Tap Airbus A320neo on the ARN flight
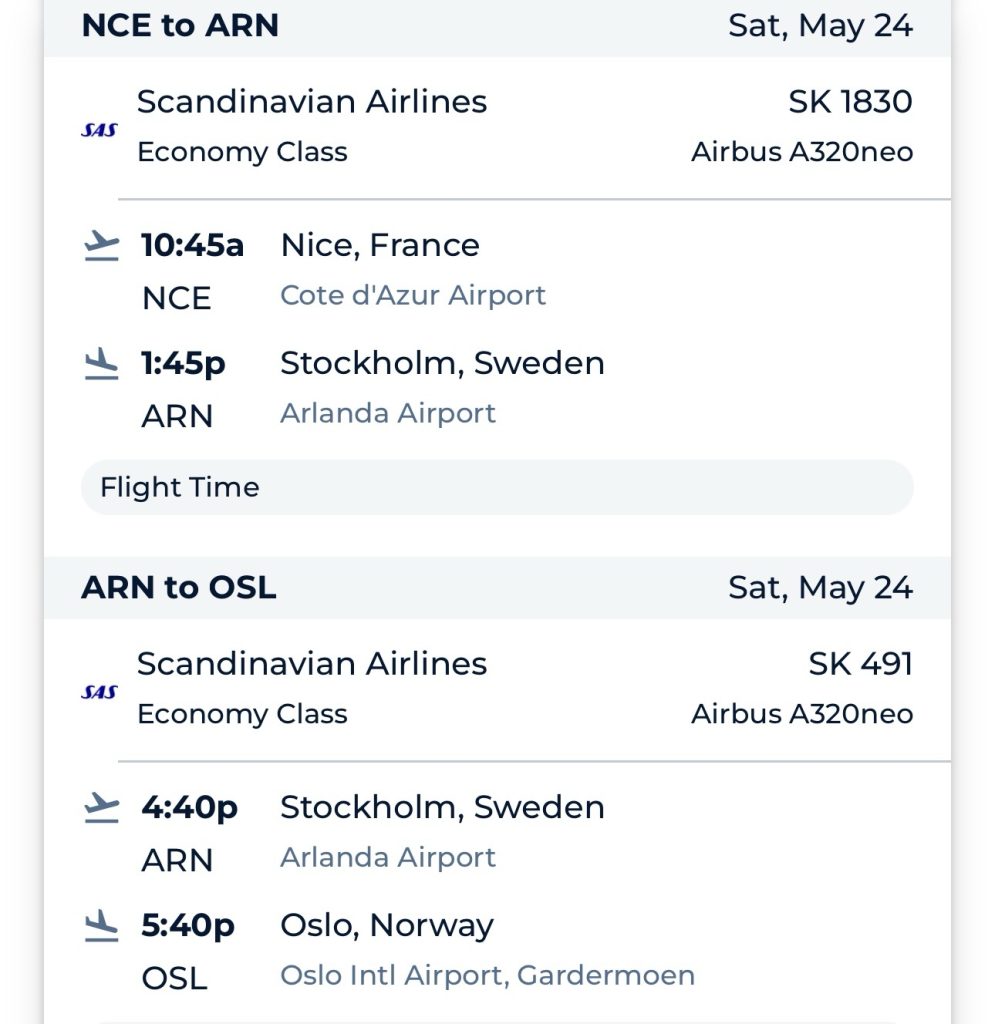 801,715
